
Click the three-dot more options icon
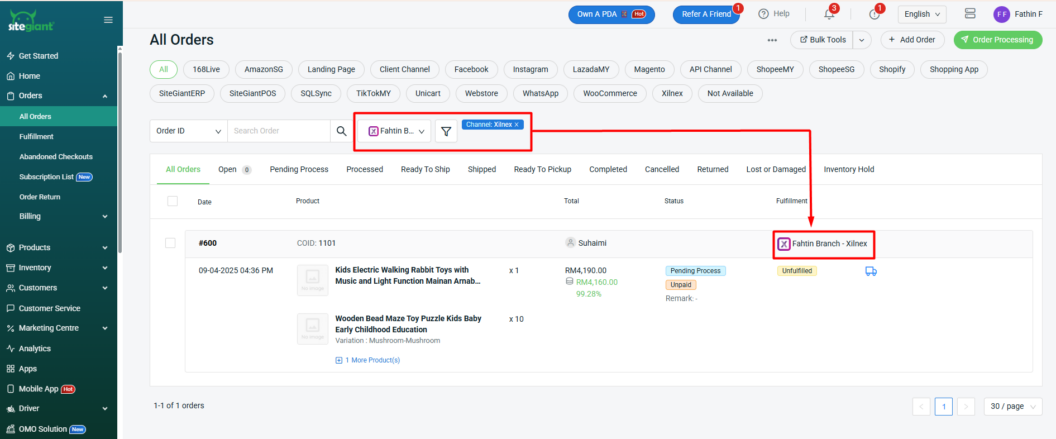772,40
